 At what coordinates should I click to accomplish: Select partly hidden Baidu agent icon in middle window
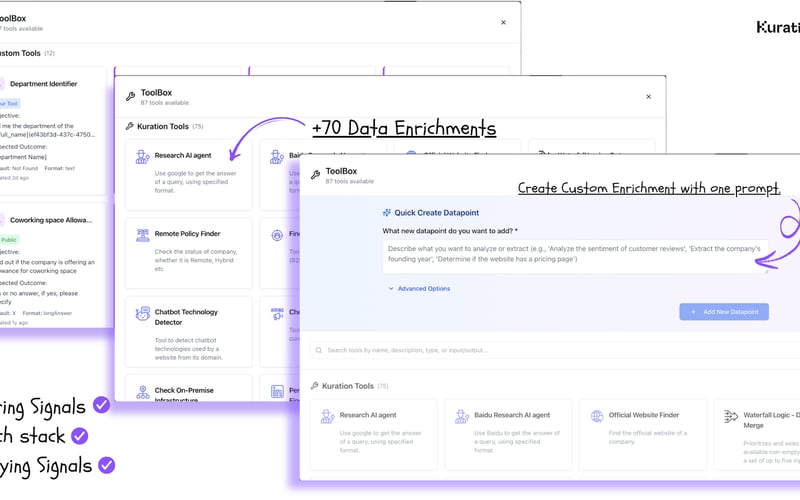tap(277, 157)
